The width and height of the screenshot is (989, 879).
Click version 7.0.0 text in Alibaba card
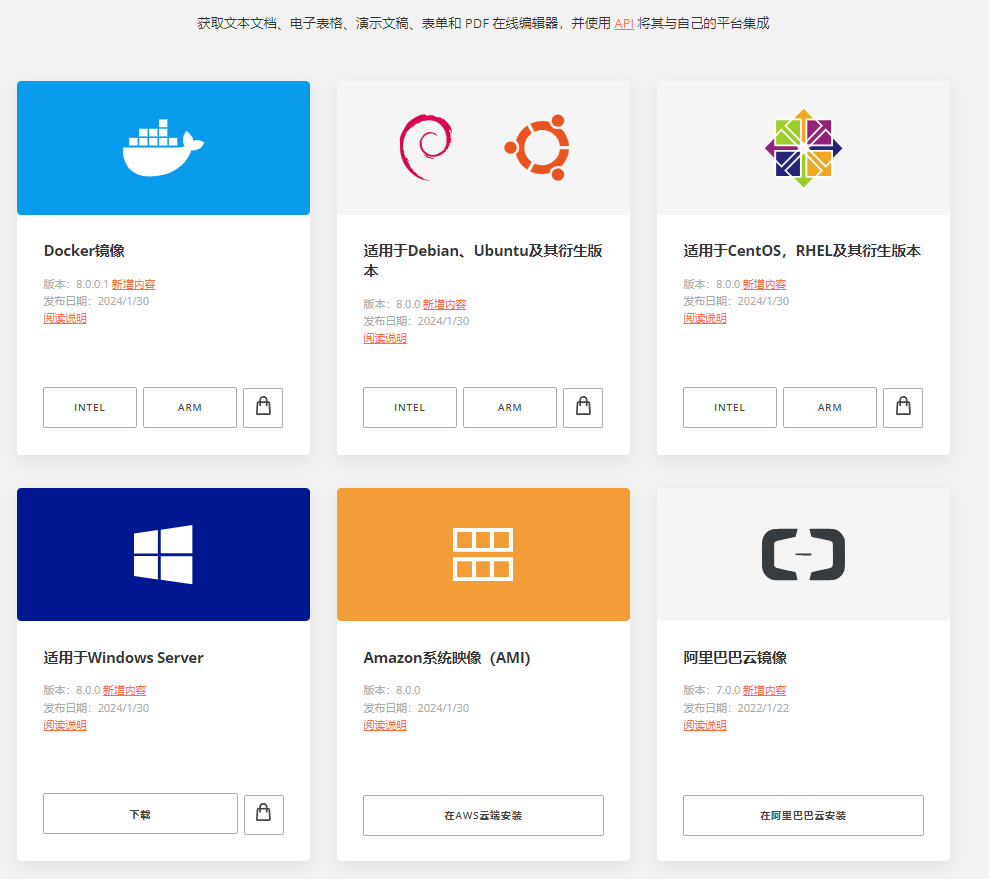pyautogui.click(x=728, y=690)
